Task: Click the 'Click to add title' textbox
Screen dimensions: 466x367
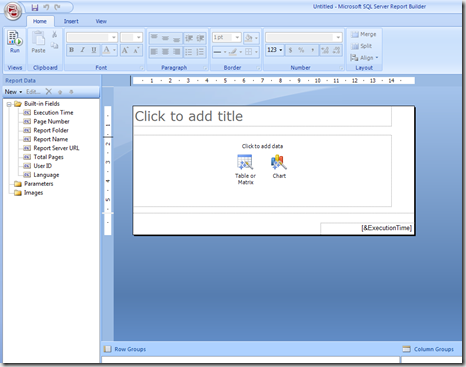Action: pyautogui.click(x=262, y=117)
